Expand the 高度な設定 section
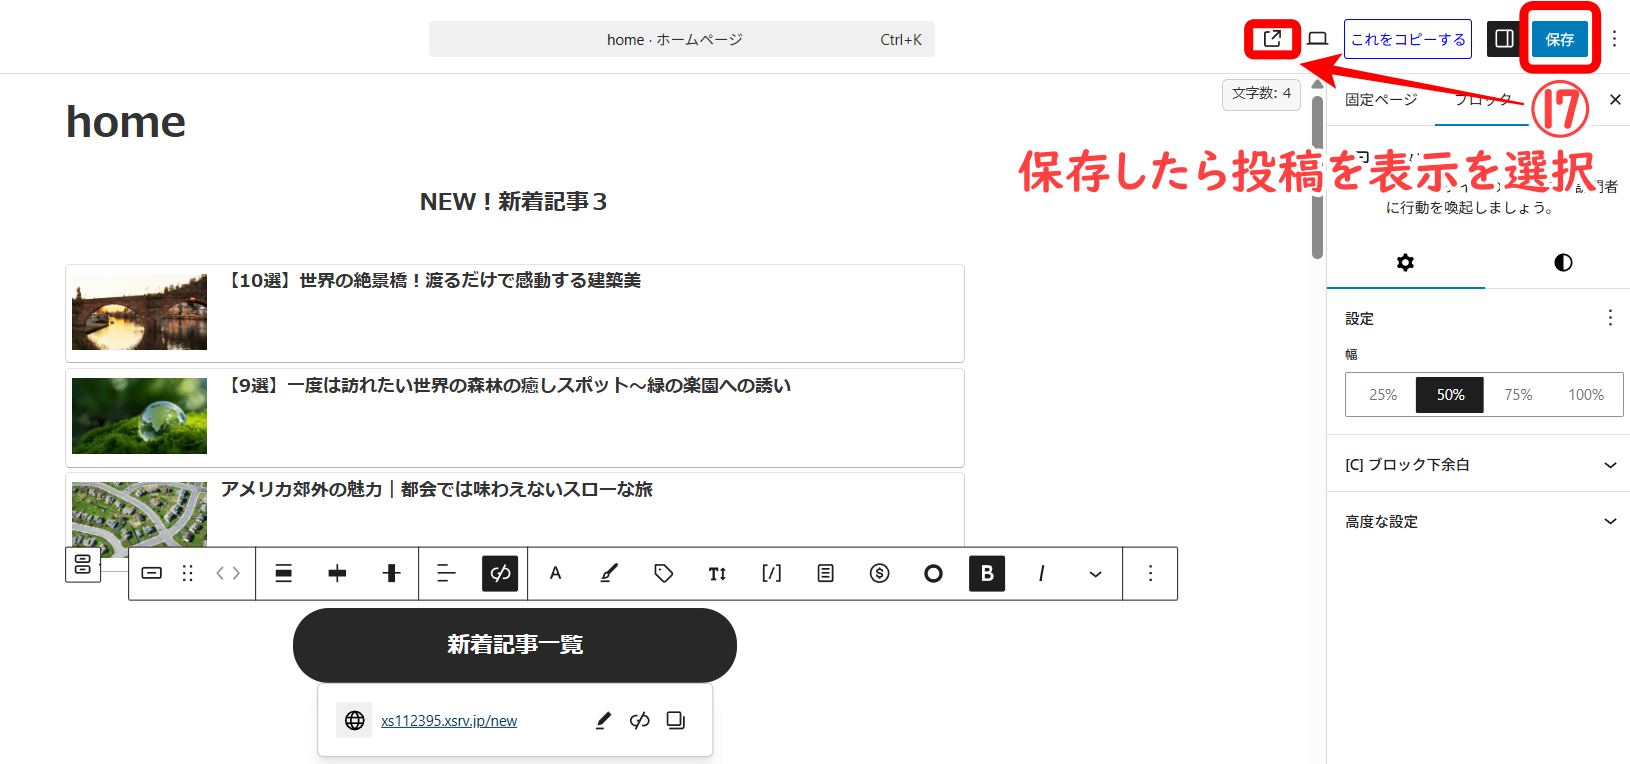This screenshot has width=1630, height=764. coord(1480,521)
